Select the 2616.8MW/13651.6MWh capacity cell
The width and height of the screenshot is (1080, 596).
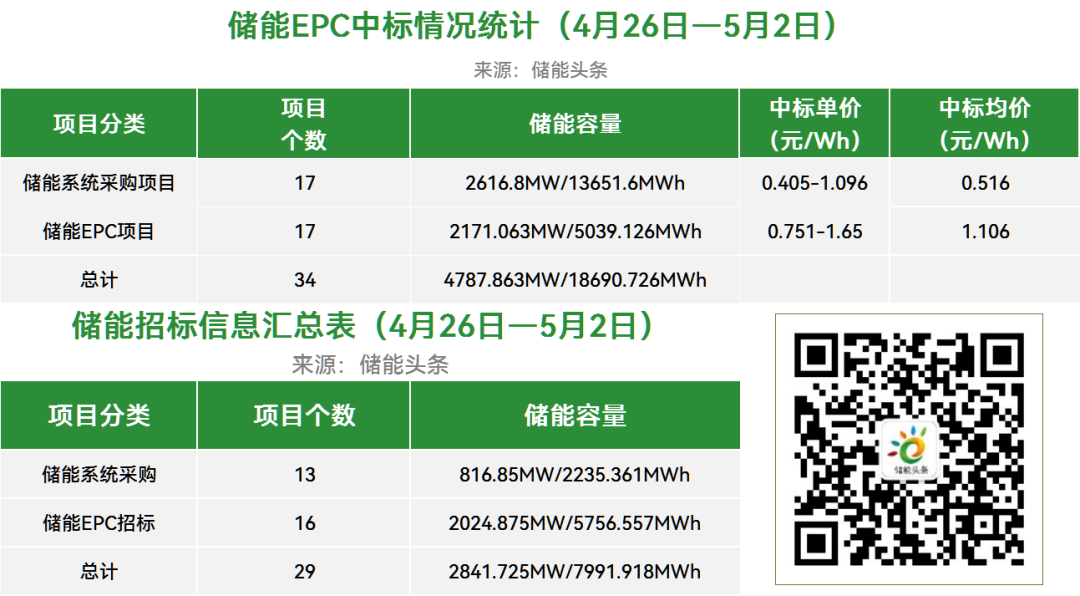click(x=575, y=183)
